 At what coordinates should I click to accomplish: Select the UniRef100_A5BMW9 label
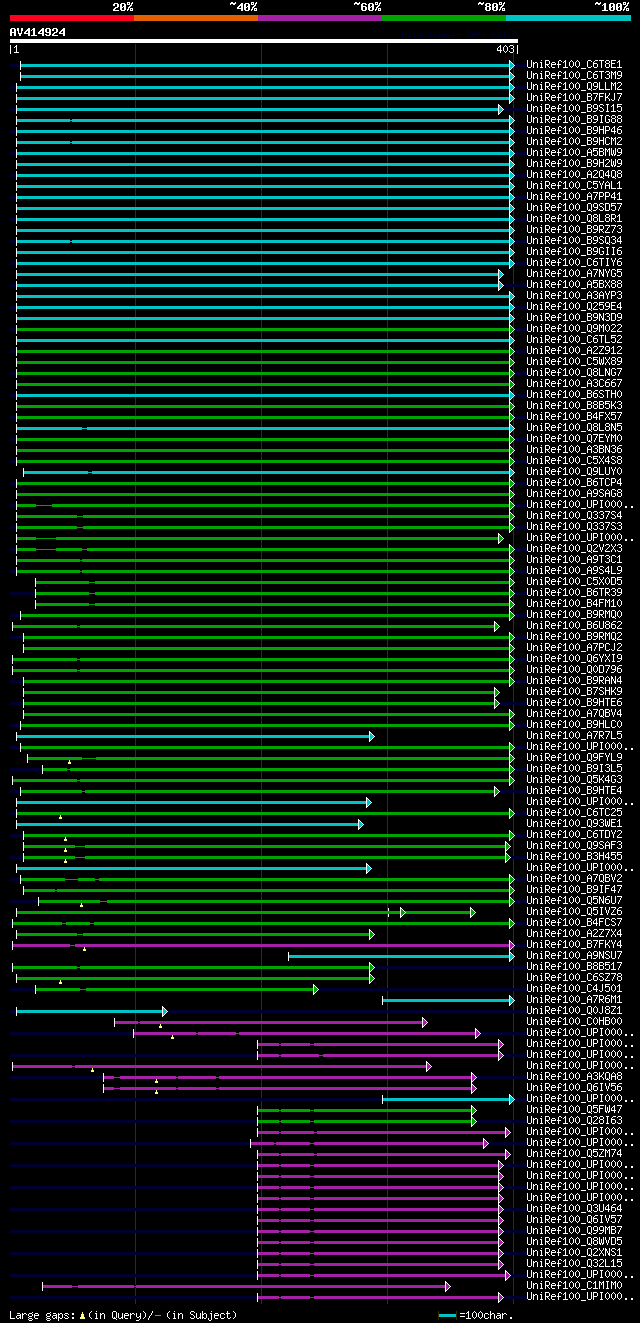(574, 153)
